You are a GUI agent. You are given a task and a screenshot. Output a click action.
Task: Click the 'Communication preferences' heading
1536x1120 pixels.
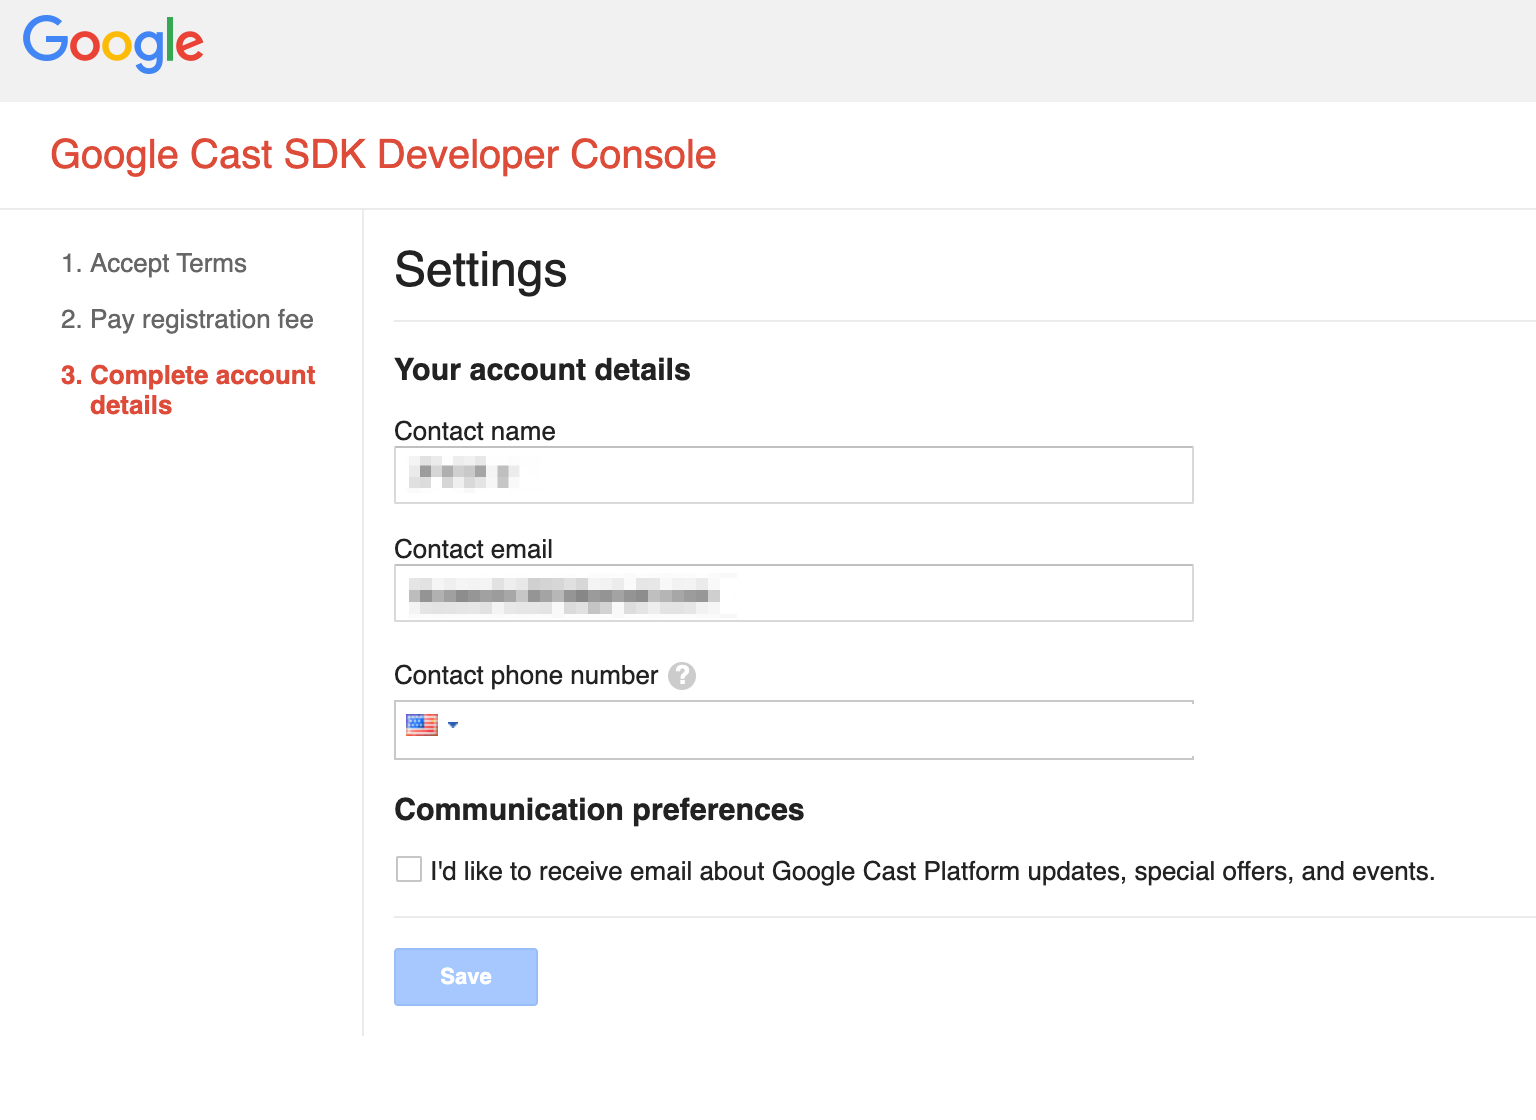599,810
